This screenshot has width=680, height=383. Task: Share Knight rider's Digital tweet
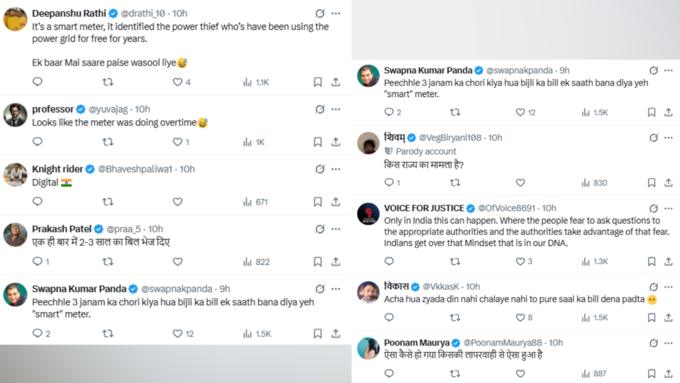(x=336, y=202)
